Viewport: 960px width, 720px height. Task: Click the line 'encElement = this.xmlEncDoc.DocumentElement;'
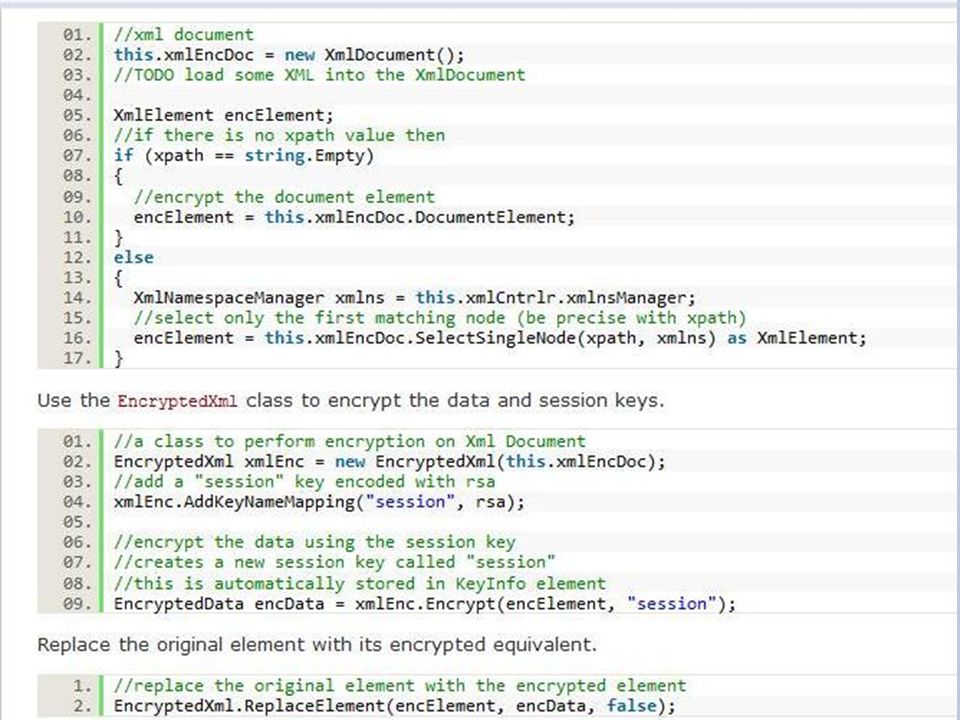pyautogui.click(x=354, y=217)
